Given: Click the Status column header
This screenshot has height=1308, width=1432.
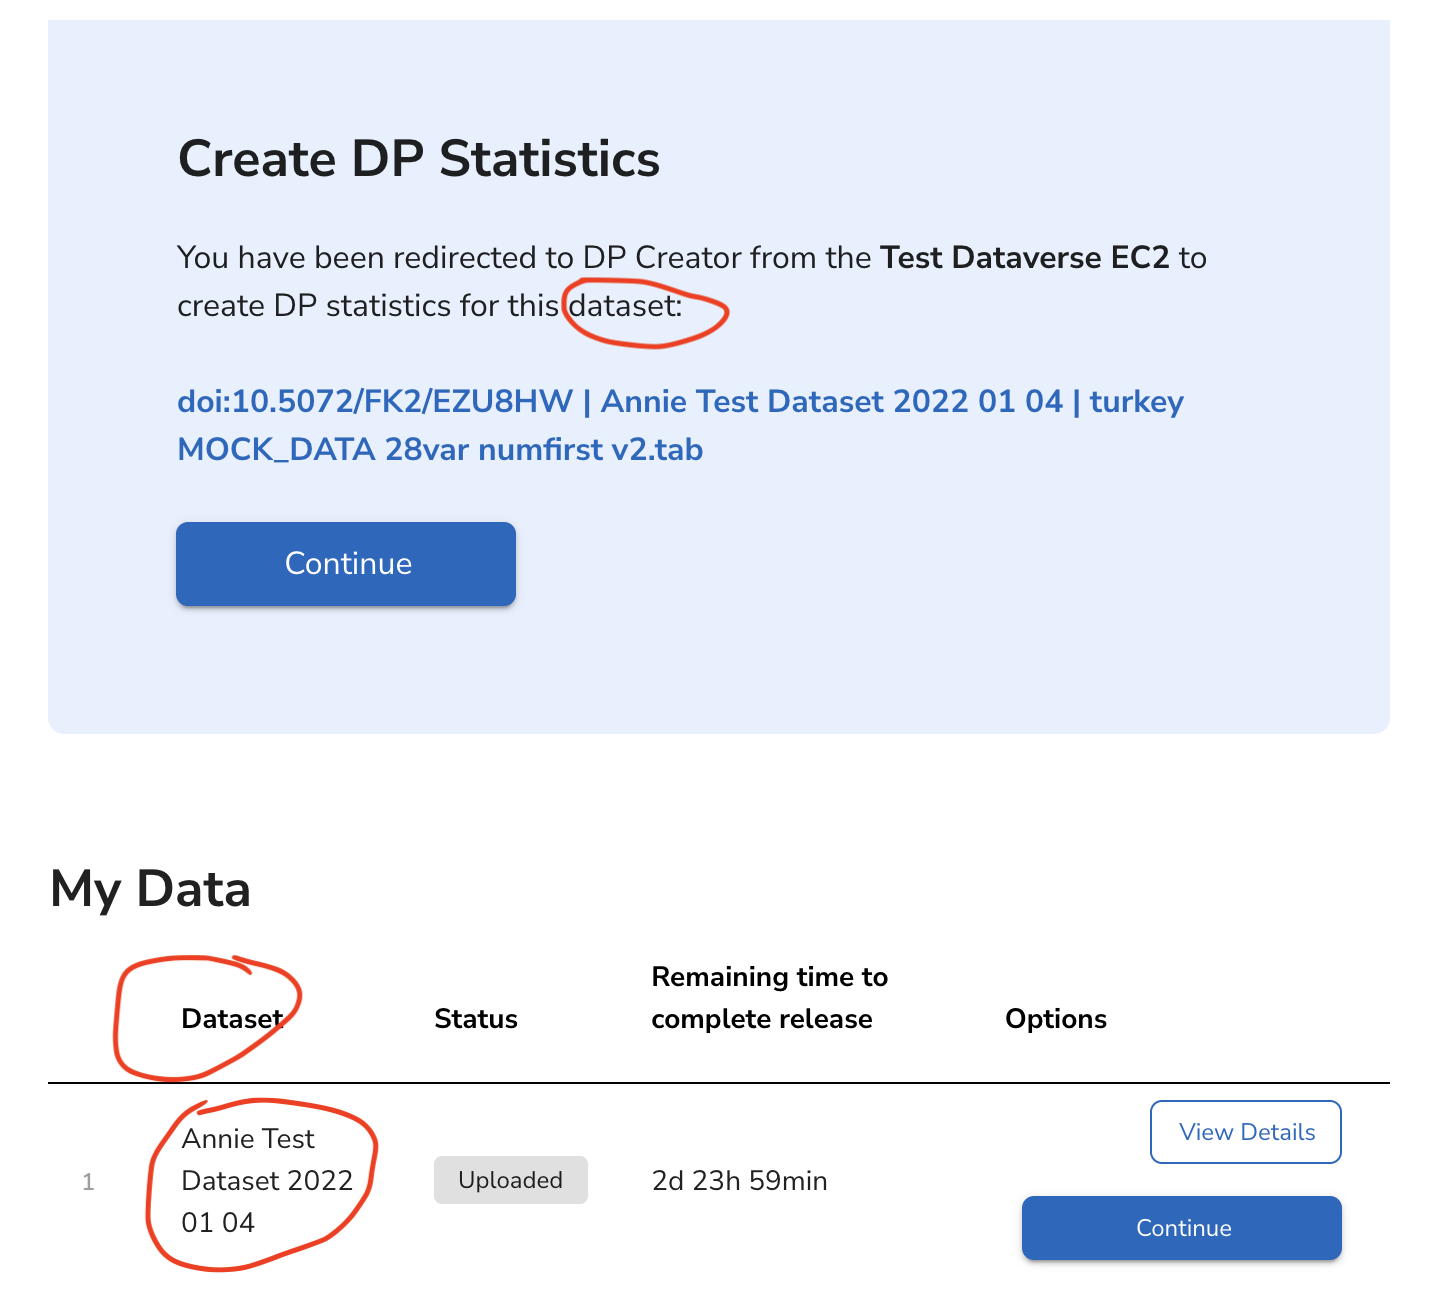Looking at the screenshot, I should pyautogui.click(x=476, y=1018).
